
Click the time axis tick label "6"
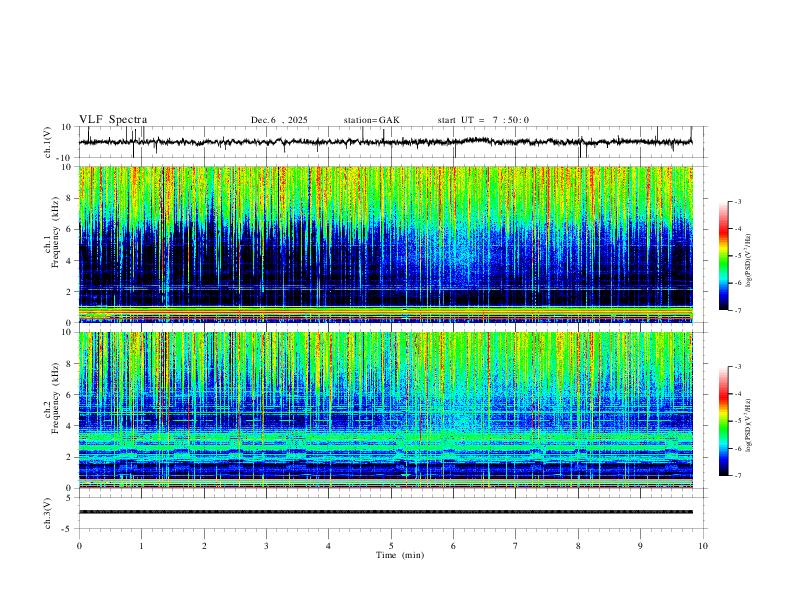[x=453, y=546]
